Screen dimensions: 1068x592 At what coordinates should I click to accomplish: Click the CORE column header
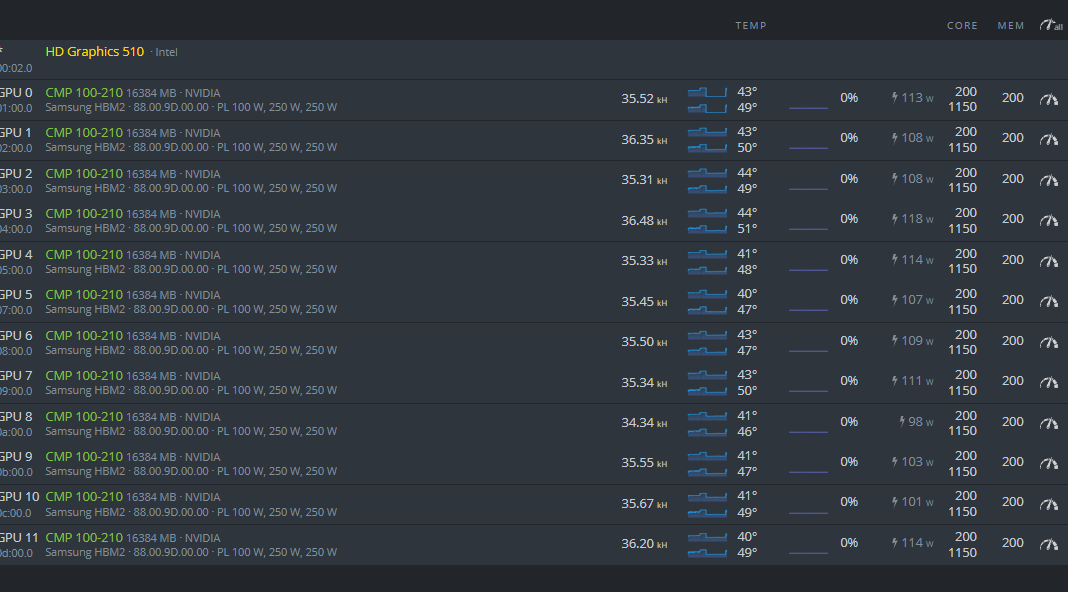tap(962, 26)
